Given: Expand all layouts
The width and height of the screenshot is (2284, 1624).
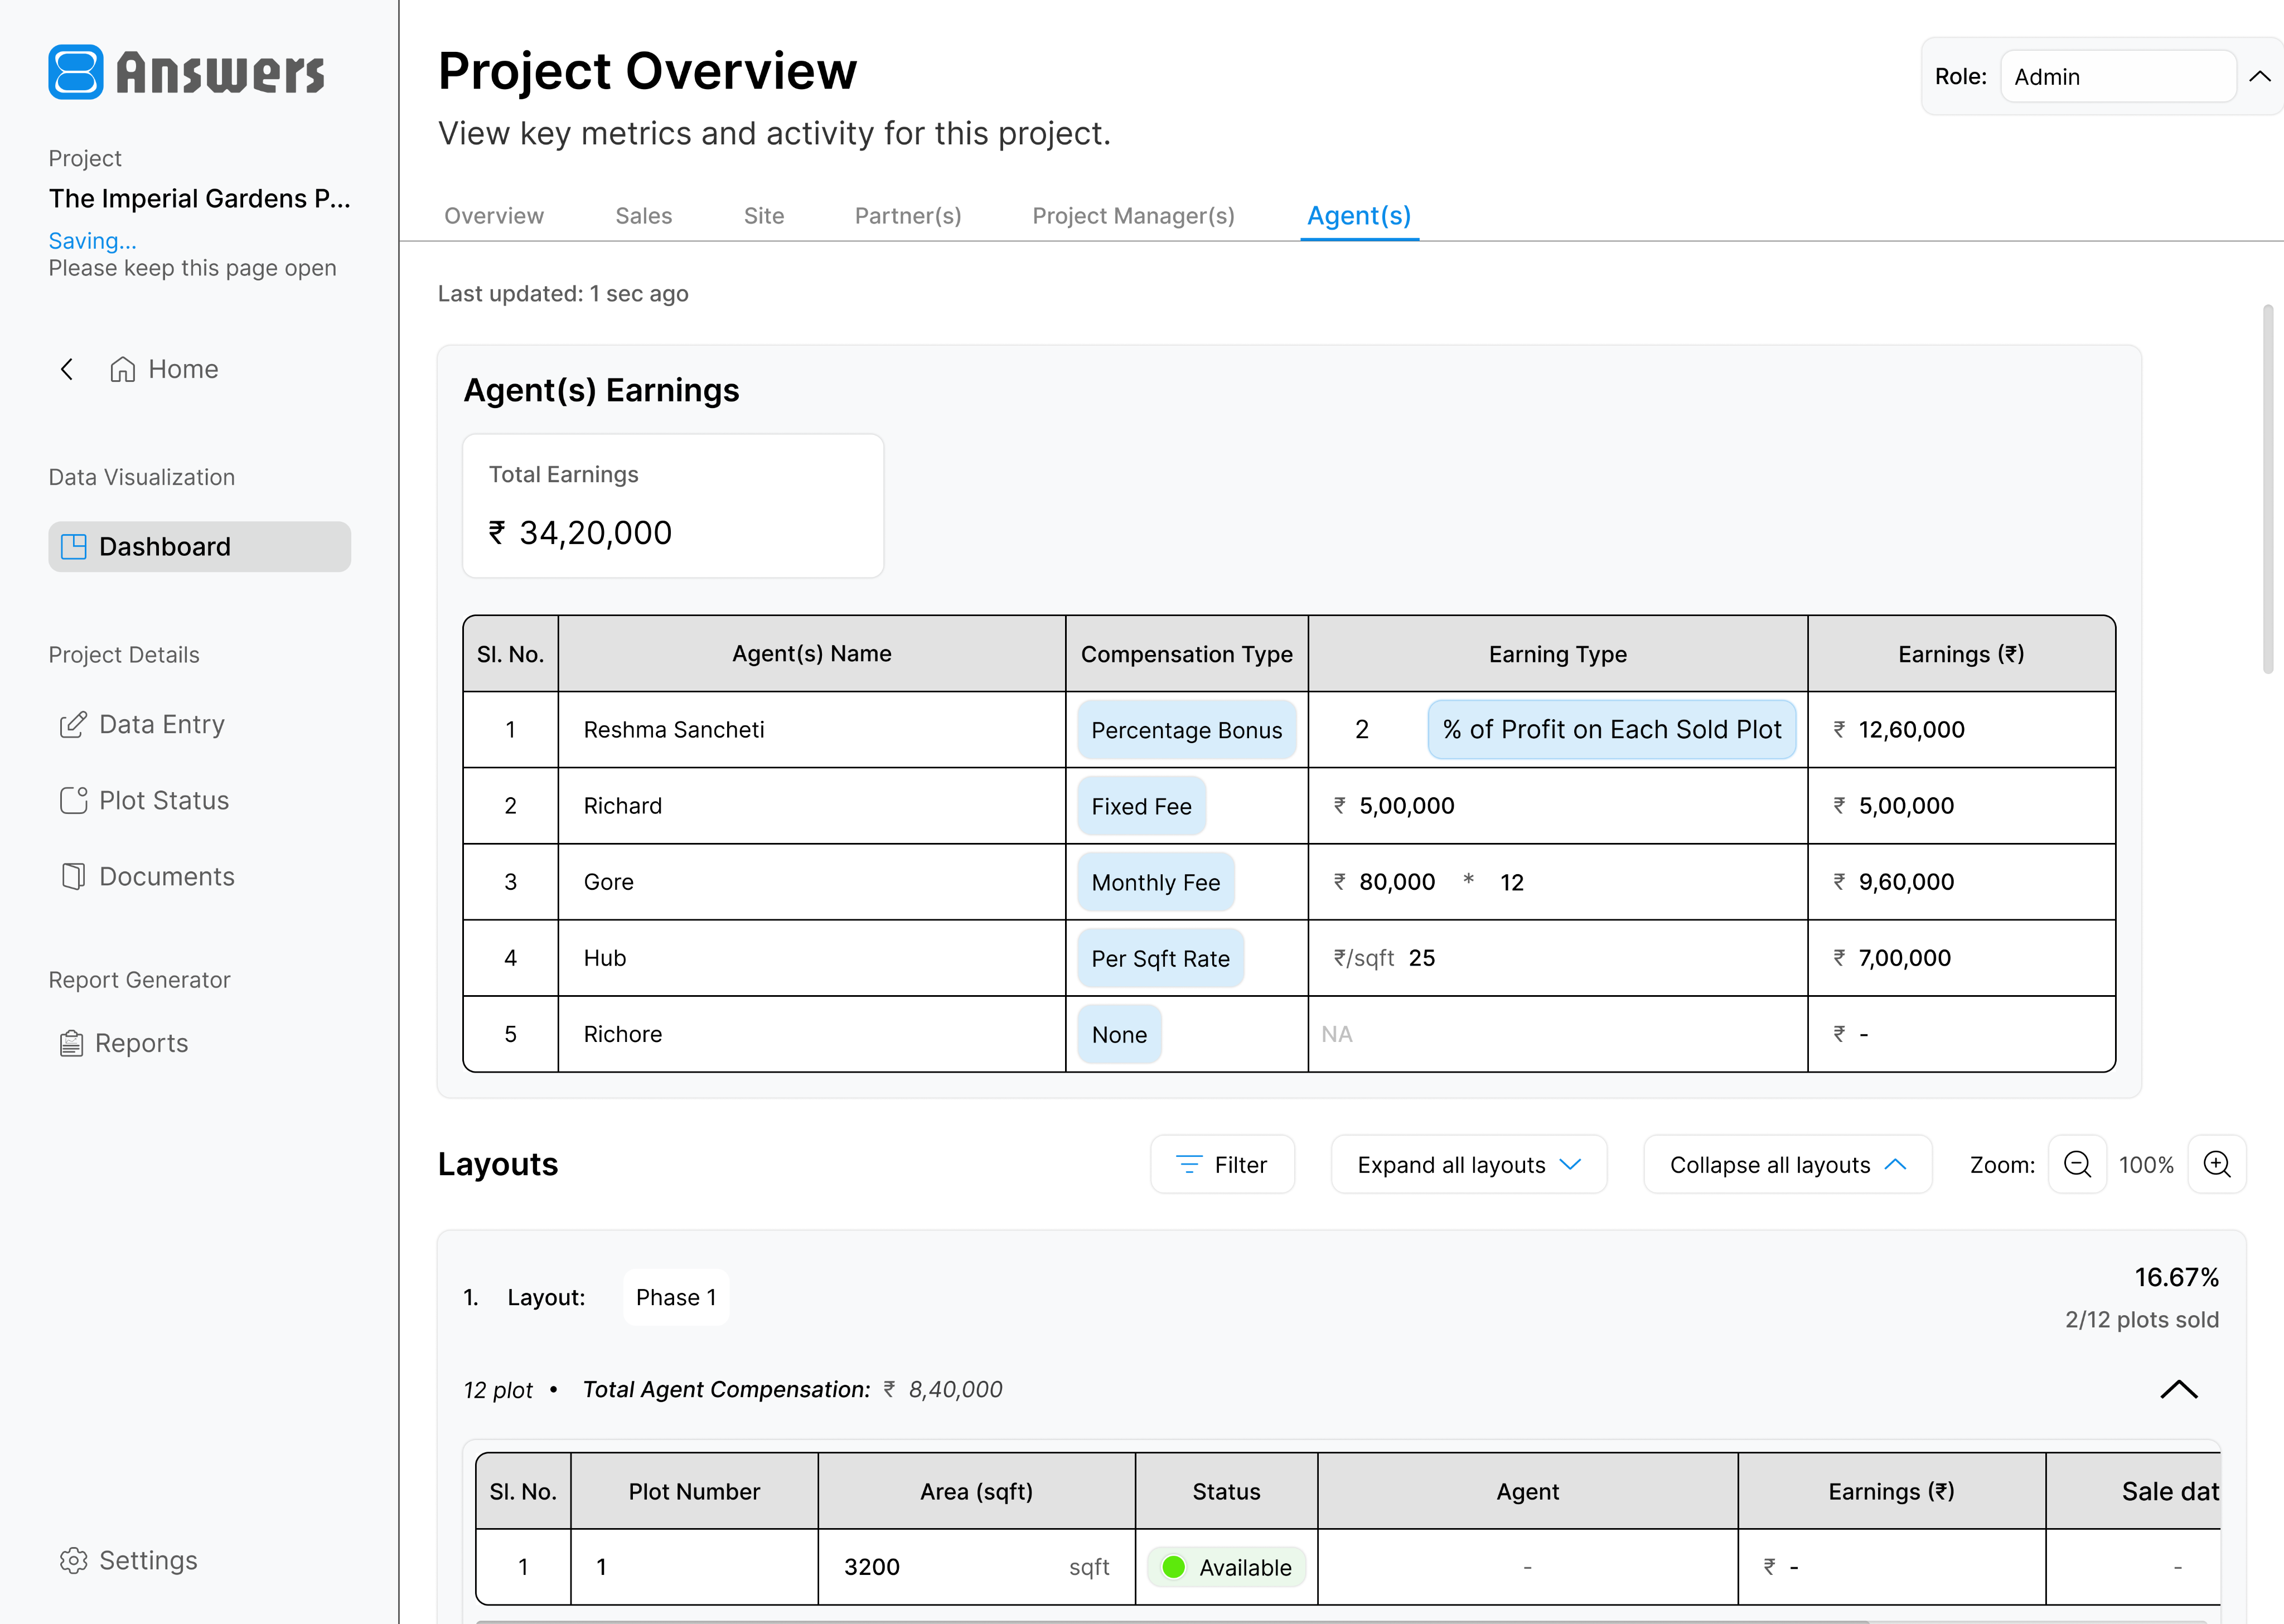Looking at the screenshot, I should [1469, 1164].
